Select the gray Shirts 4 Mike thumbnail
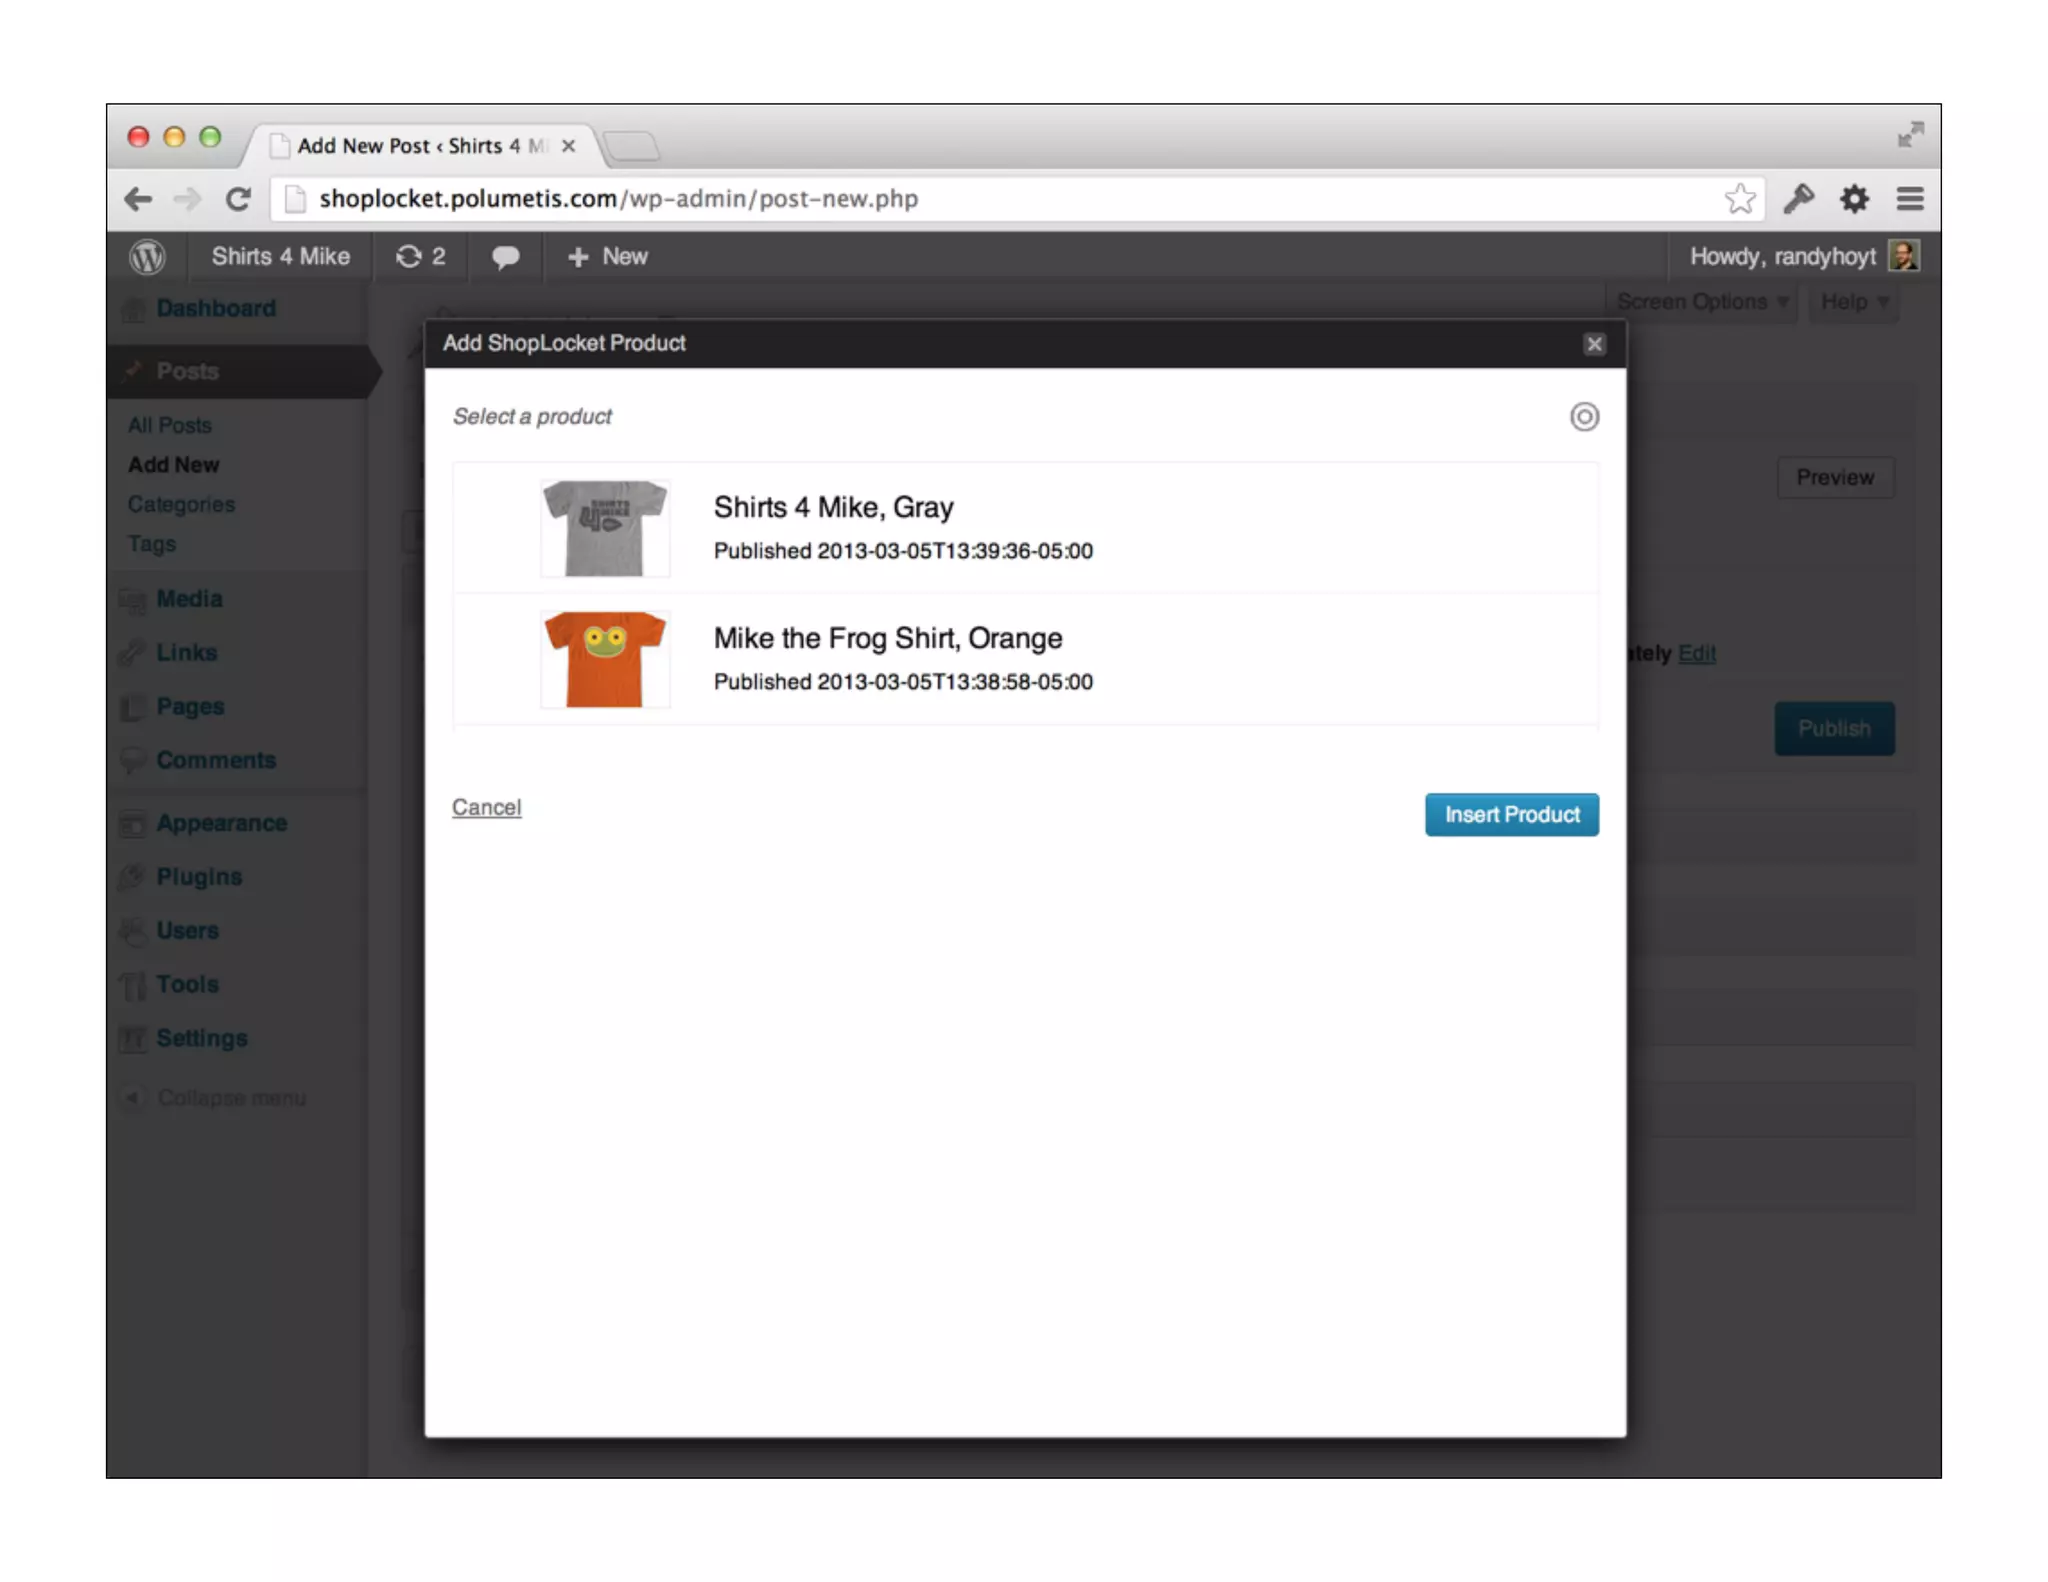2048x1582 pixels. pyautogui.click(x=605, y=528)
